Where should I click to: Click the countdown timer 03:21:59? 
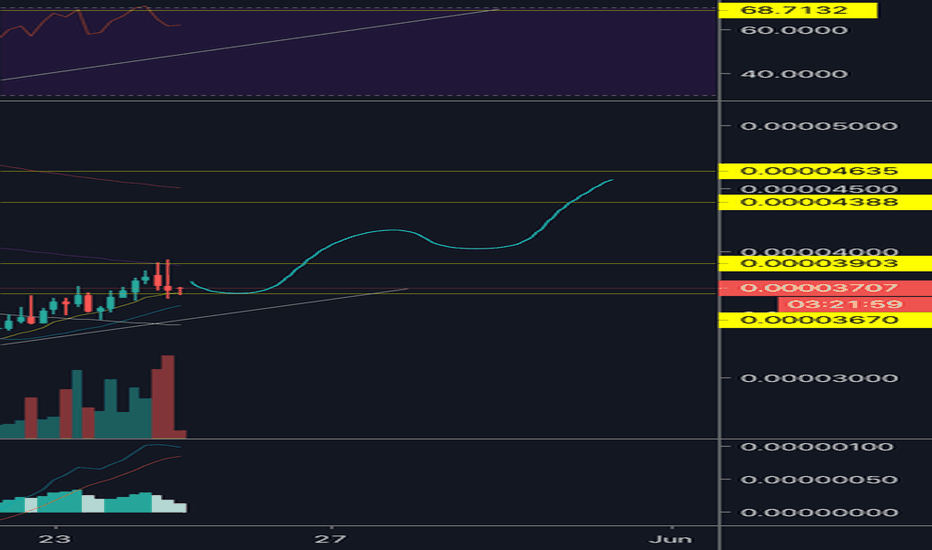855,304
